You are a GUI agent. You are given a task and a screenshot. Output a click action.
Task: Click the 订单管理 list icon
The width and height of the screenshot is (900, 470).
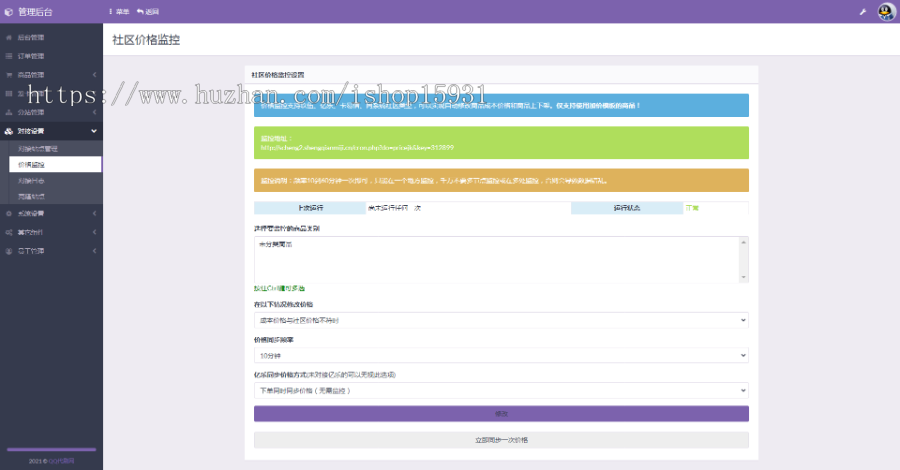[9, 56]
